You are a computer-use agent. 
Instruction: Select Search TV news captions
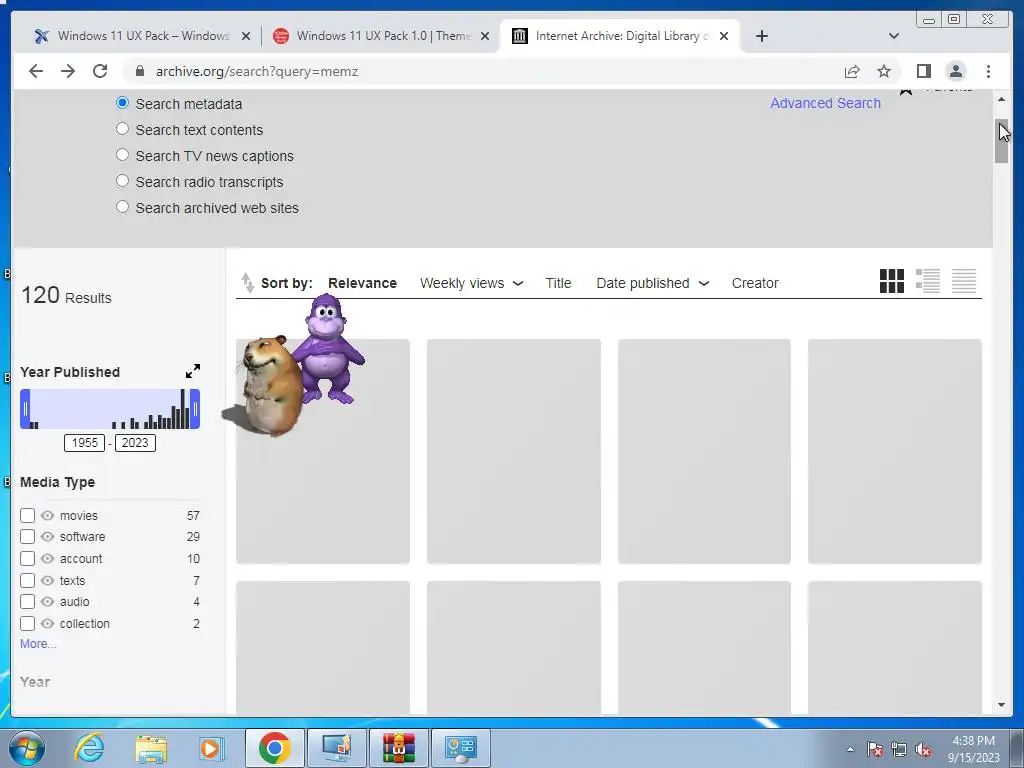[x=122, y=155]
